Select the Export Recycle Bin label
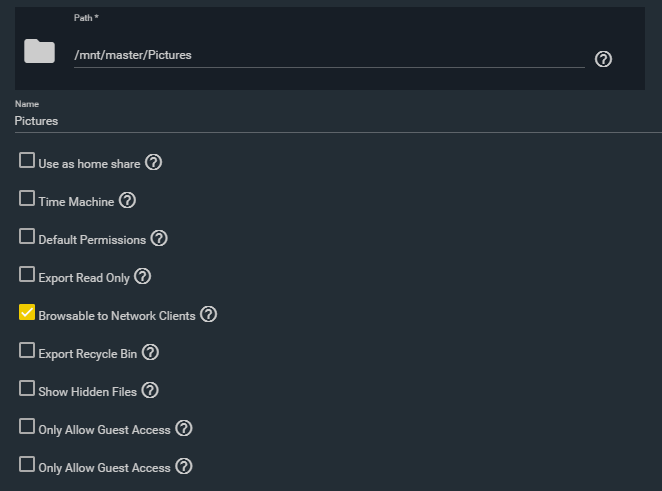 click(88, 354)
